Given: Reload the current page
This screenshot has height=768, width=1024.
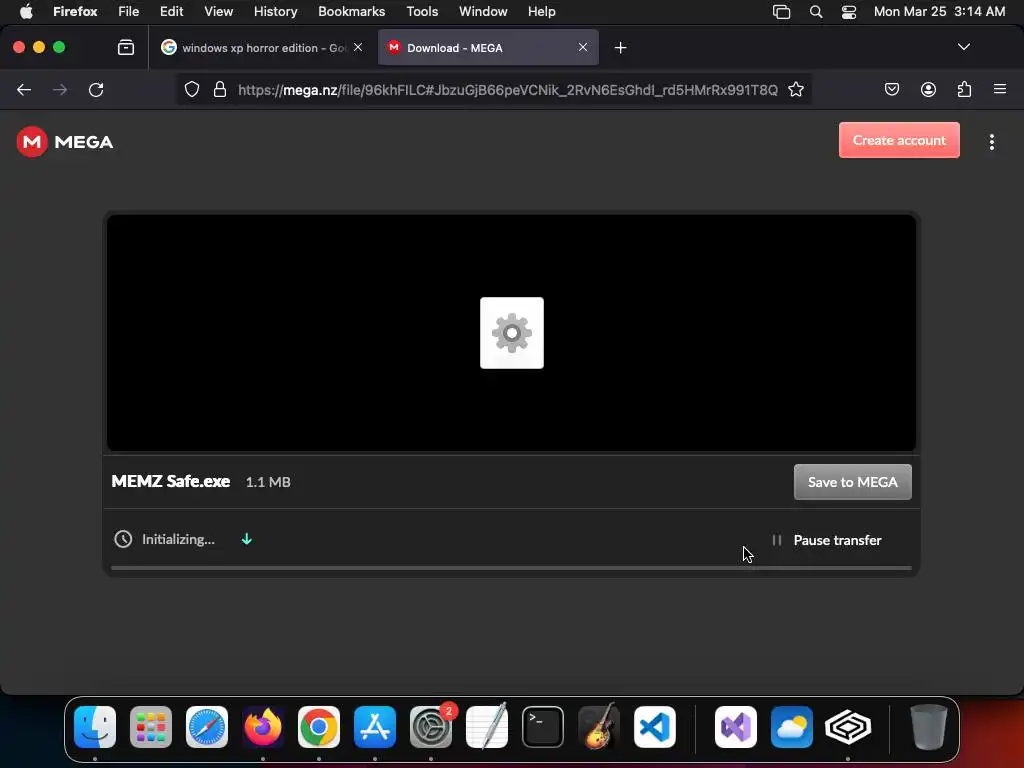Looking at the screenshot, I should tap(96, 89).
